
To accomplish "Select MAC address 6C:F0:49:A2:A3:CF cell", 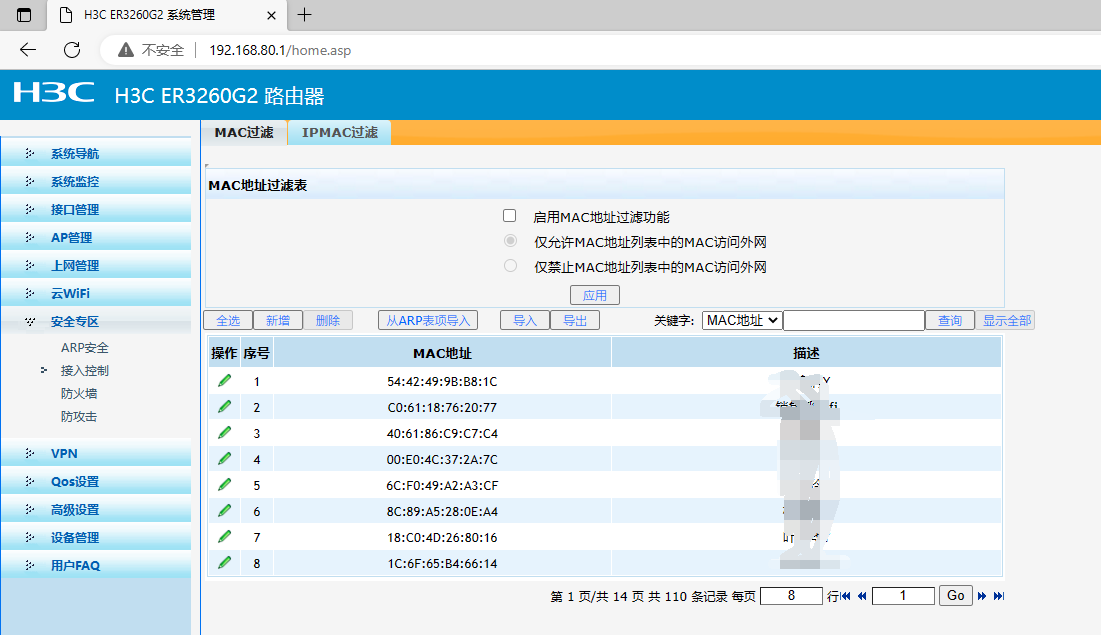I will [442, 485].
